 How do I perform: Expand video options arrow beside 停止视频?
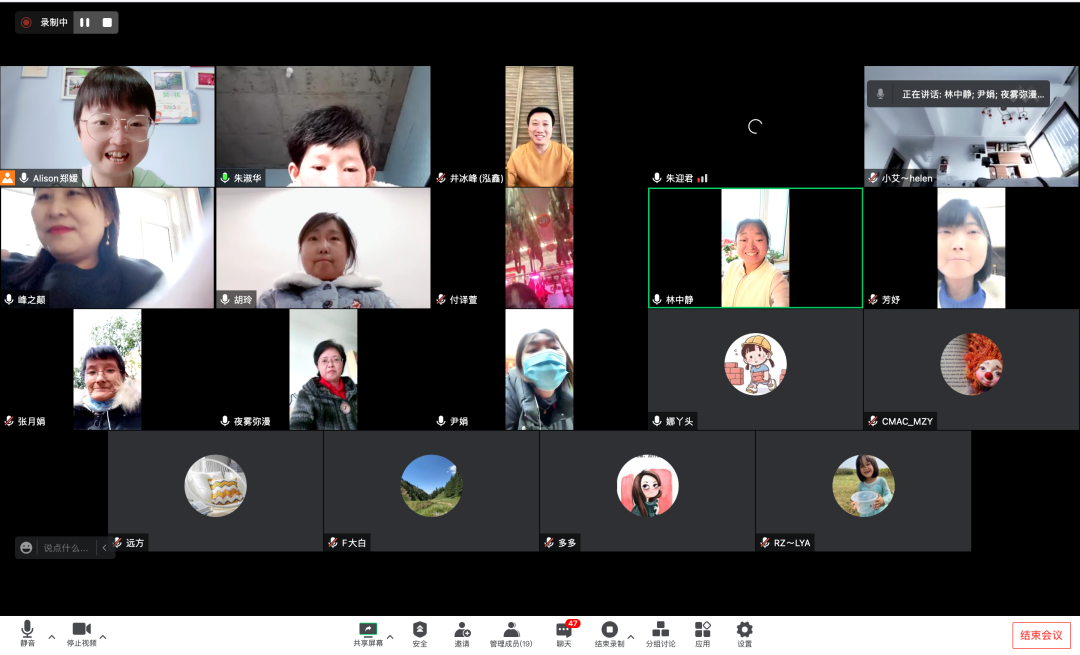(103, 637)
